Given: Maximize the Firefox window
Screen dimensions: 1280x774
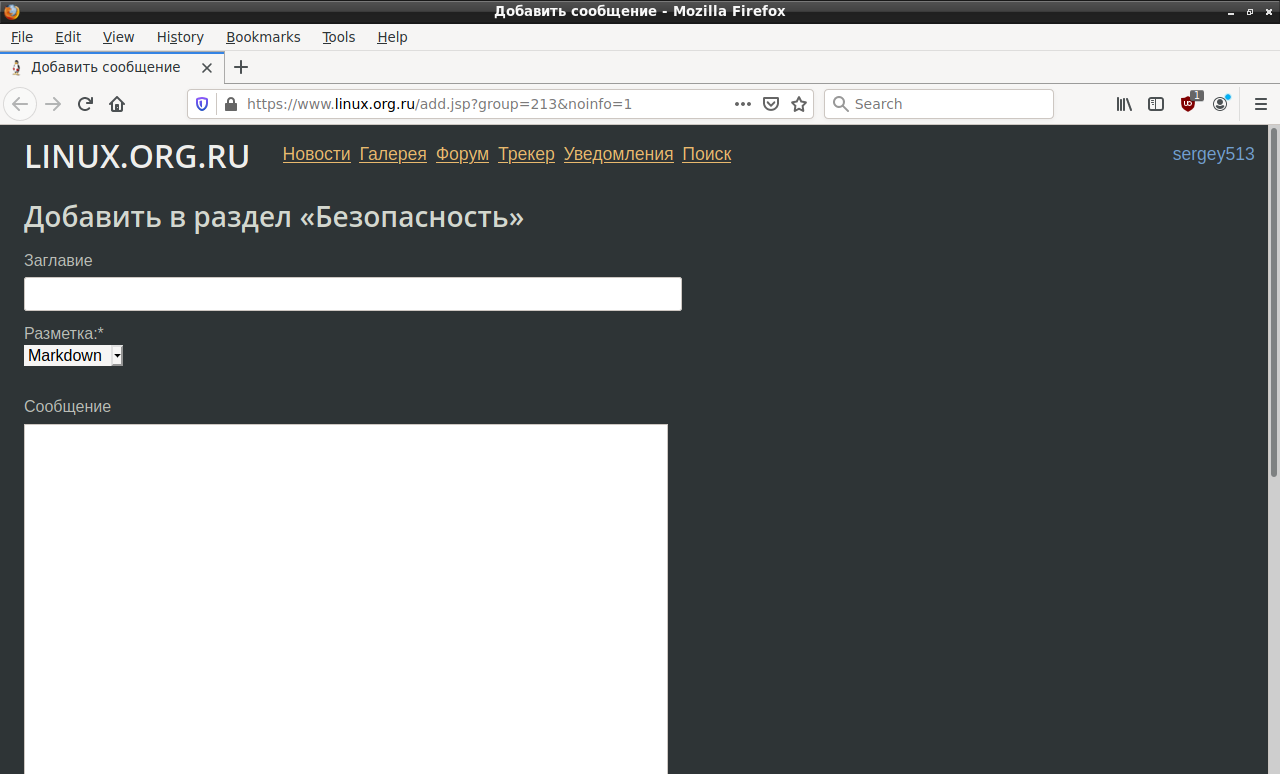Looking at the screenshot, I should (1250, 12).
